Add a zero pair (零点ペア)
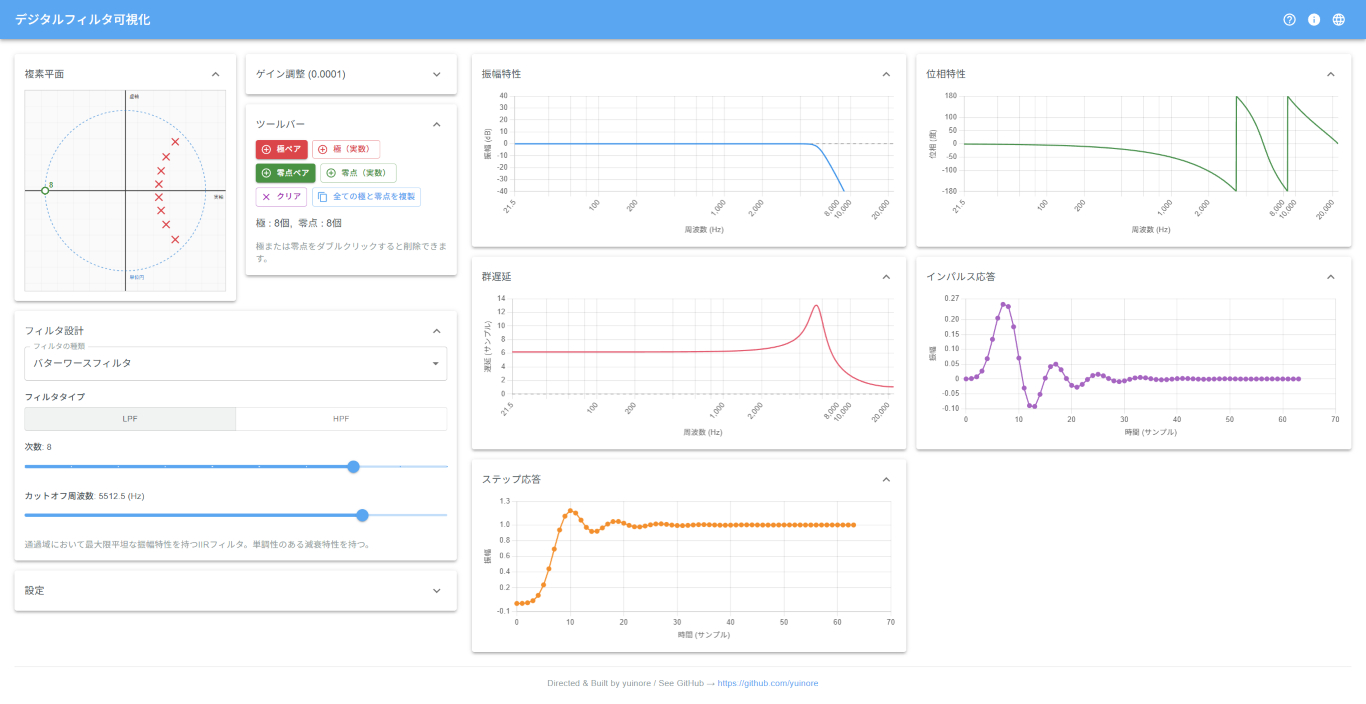The width and height of the screenshot is (1366, 704). pyautogui.click(x=285, y=173)
